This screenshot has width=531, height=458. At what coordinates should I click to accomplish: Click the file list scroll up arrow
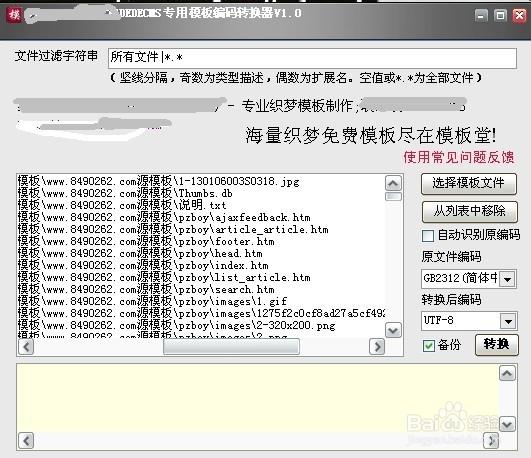click(x=393, y=183)
